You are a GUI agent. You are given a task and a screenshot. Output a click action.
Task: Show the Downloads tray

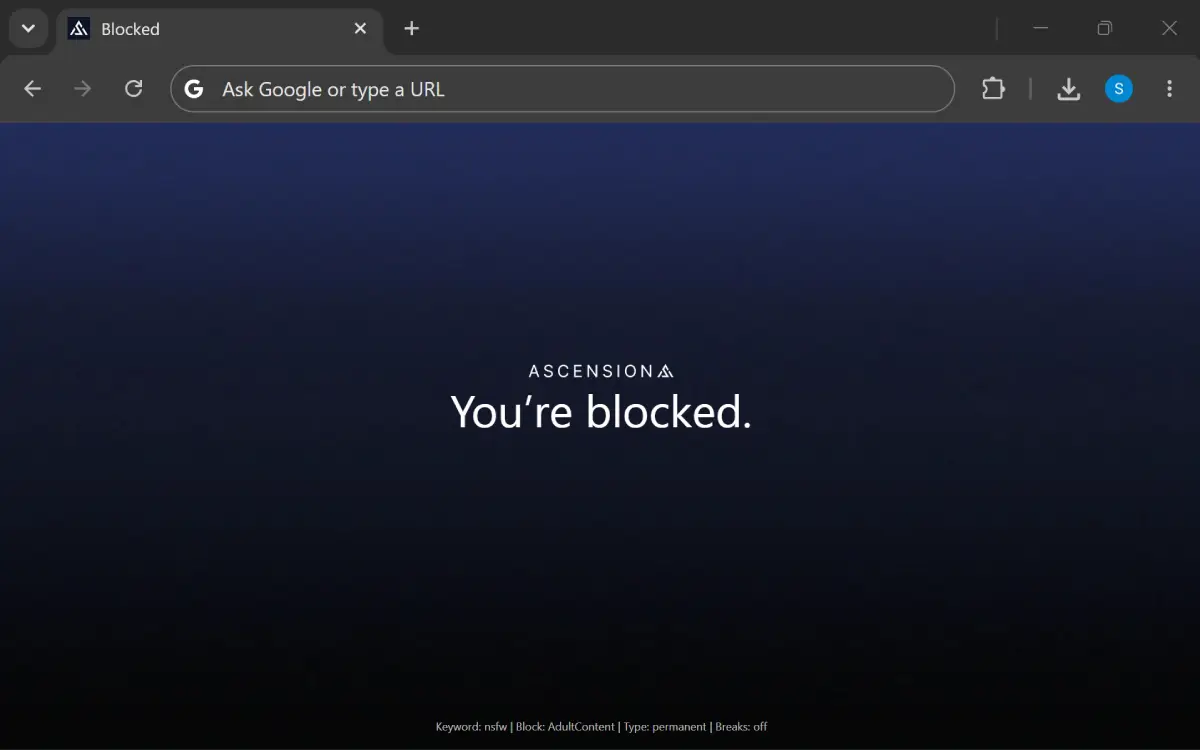pyautogui.click(x=1069, y=89)
